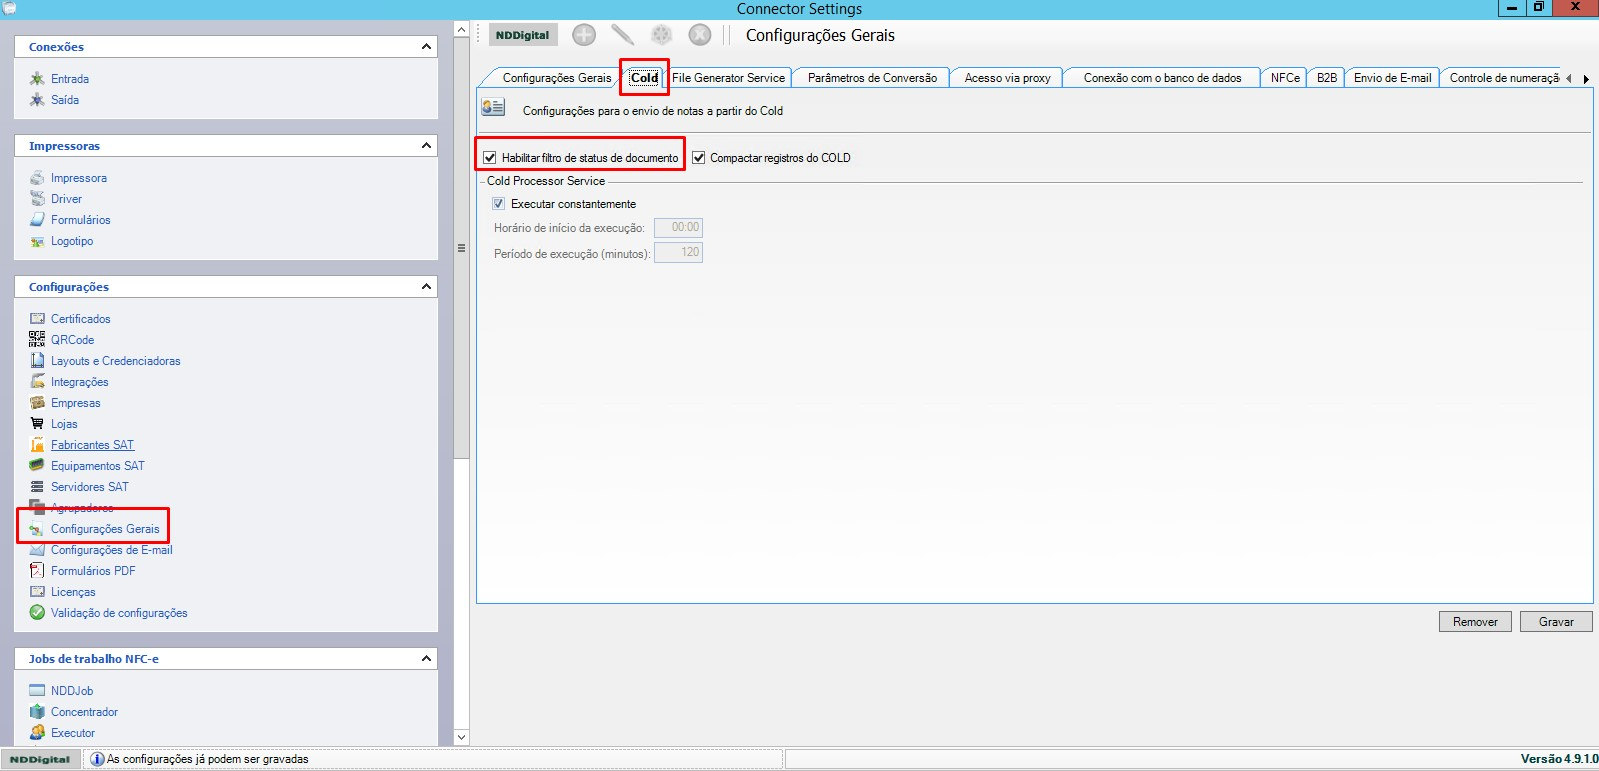
Task: Click the Remover button
Action: (1475, 622)
